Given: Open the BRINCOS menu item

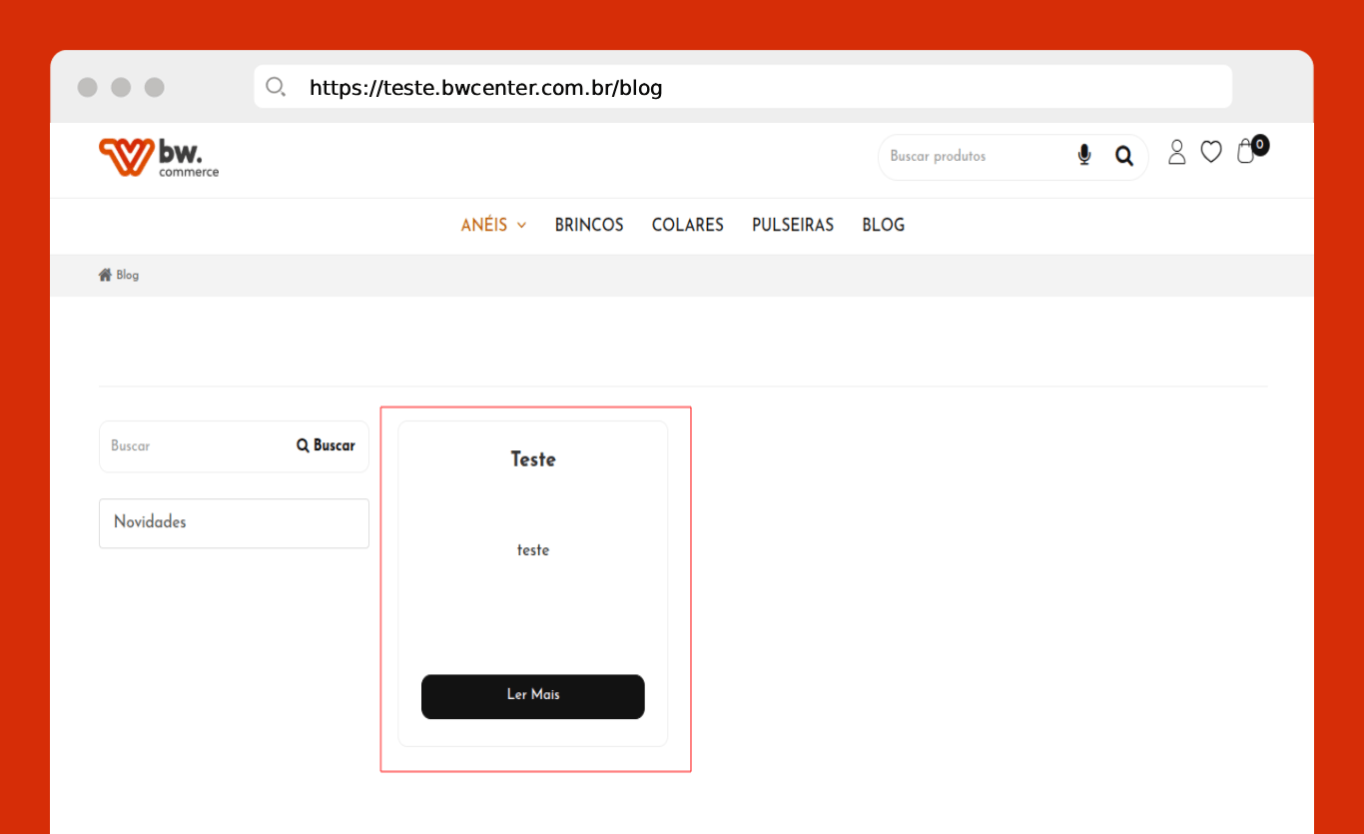Looking at the screenshot, I should (589, 225).
